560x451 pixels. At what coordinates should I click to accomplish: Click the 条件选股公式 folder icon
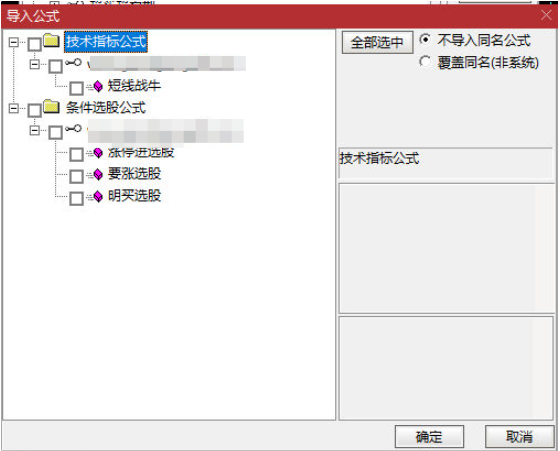(51, 106)
